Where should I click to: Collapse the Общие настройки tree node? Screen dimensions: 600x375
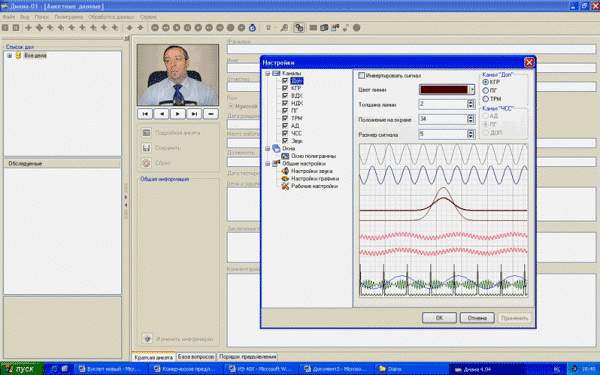click(x=267, y=163)
